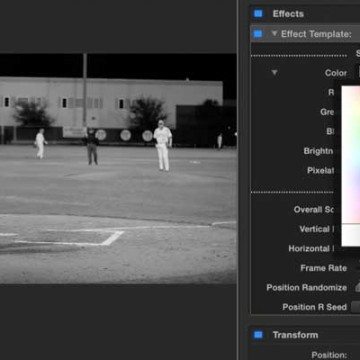Click the Color parameter label
Viewport: 360px width, 360px height.
click(x=336, y=73)
